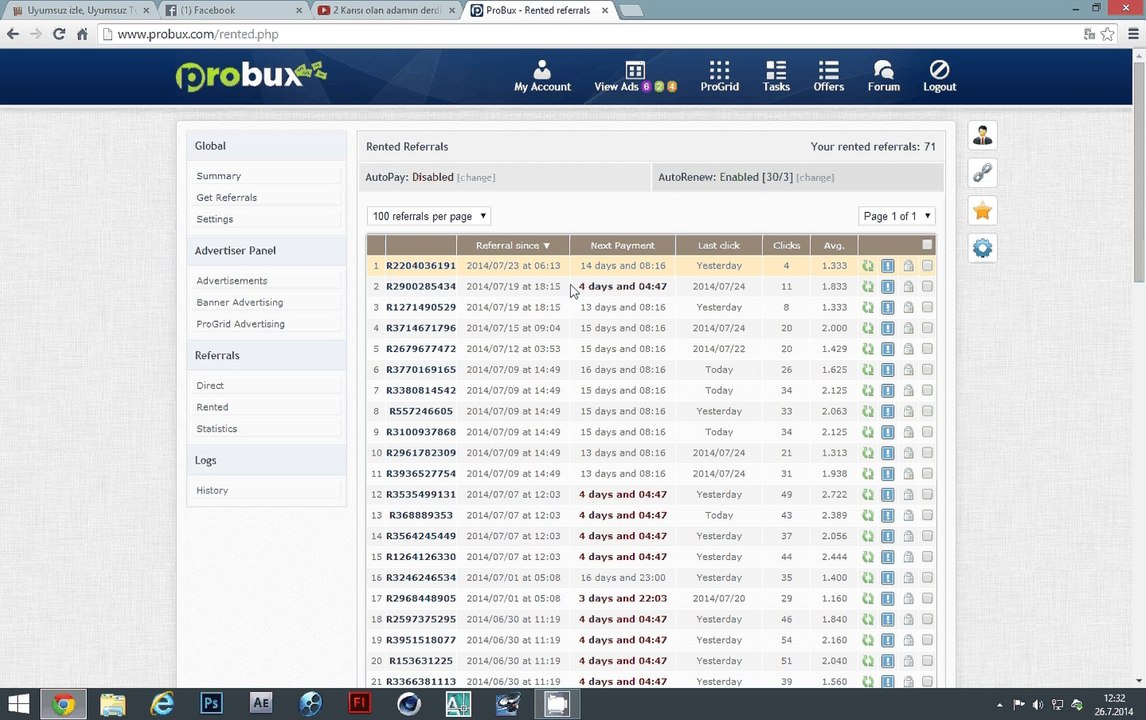Recycle referral R2204036191 with green arrows
Screen dimensions: 1146x720
pyautogui.click(x=868, y=266)
